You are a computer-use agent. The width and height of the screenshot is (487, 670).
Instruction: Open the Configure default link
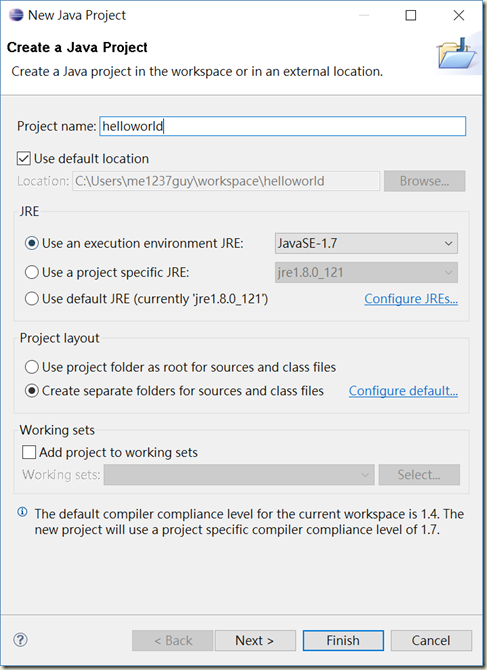point(403,391)
